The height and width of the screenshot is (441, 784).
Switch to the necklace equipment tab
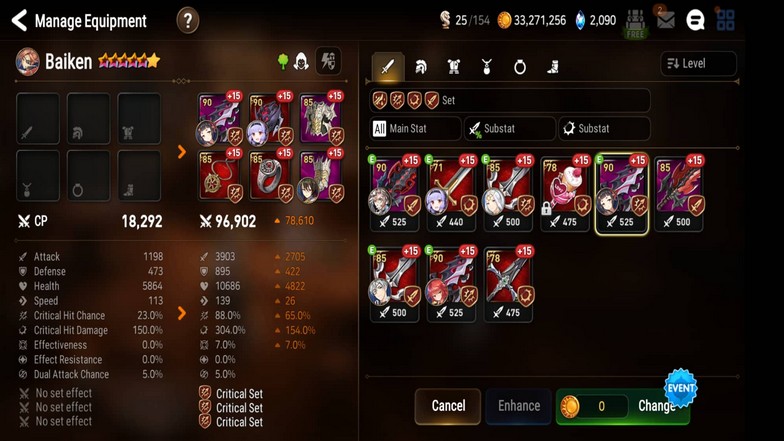click(486, 66)
